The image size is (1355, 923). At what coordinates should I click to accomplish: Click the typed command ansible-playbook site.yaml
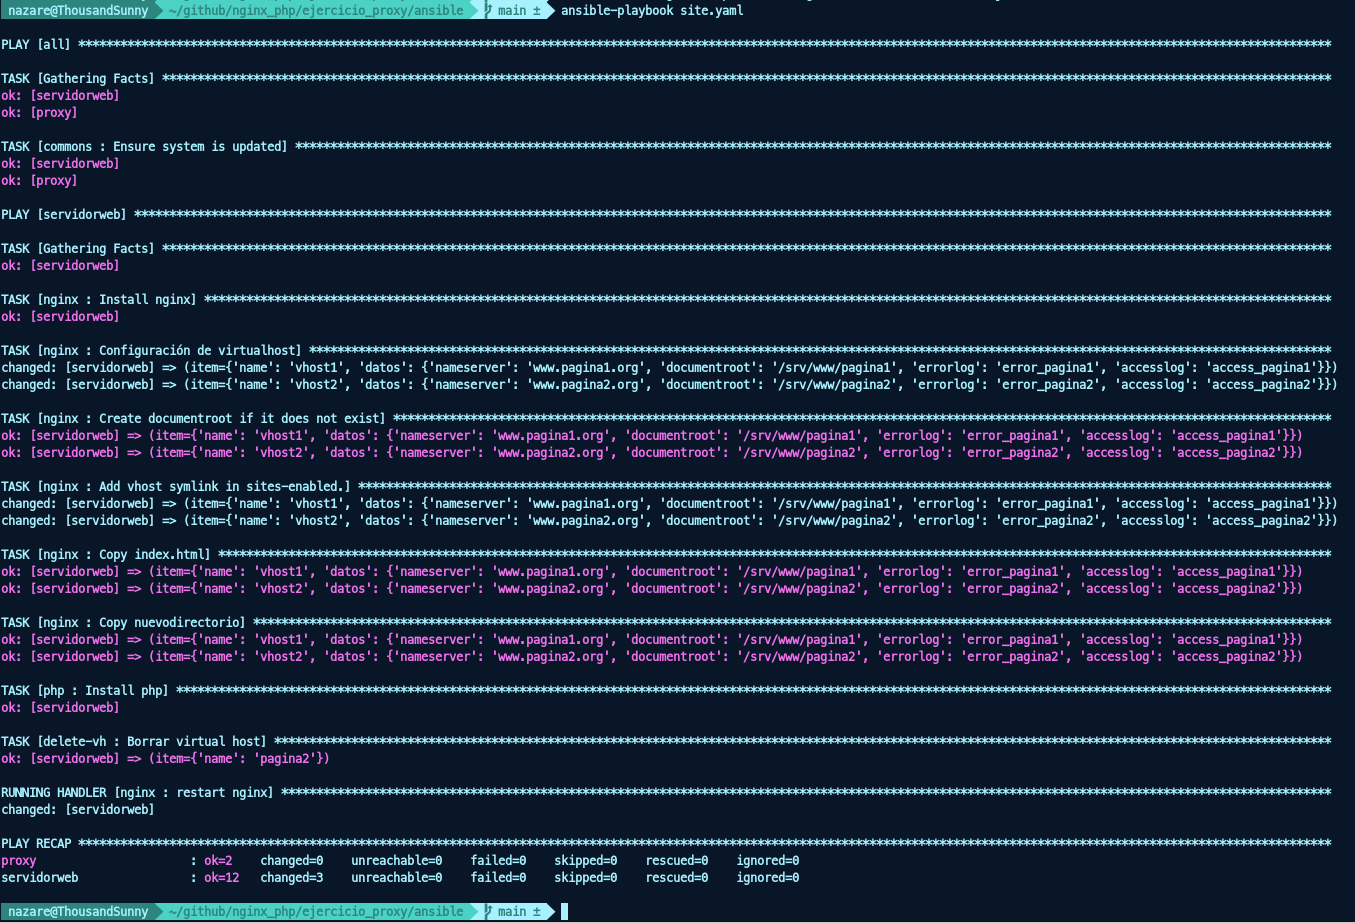coord(652,10)
